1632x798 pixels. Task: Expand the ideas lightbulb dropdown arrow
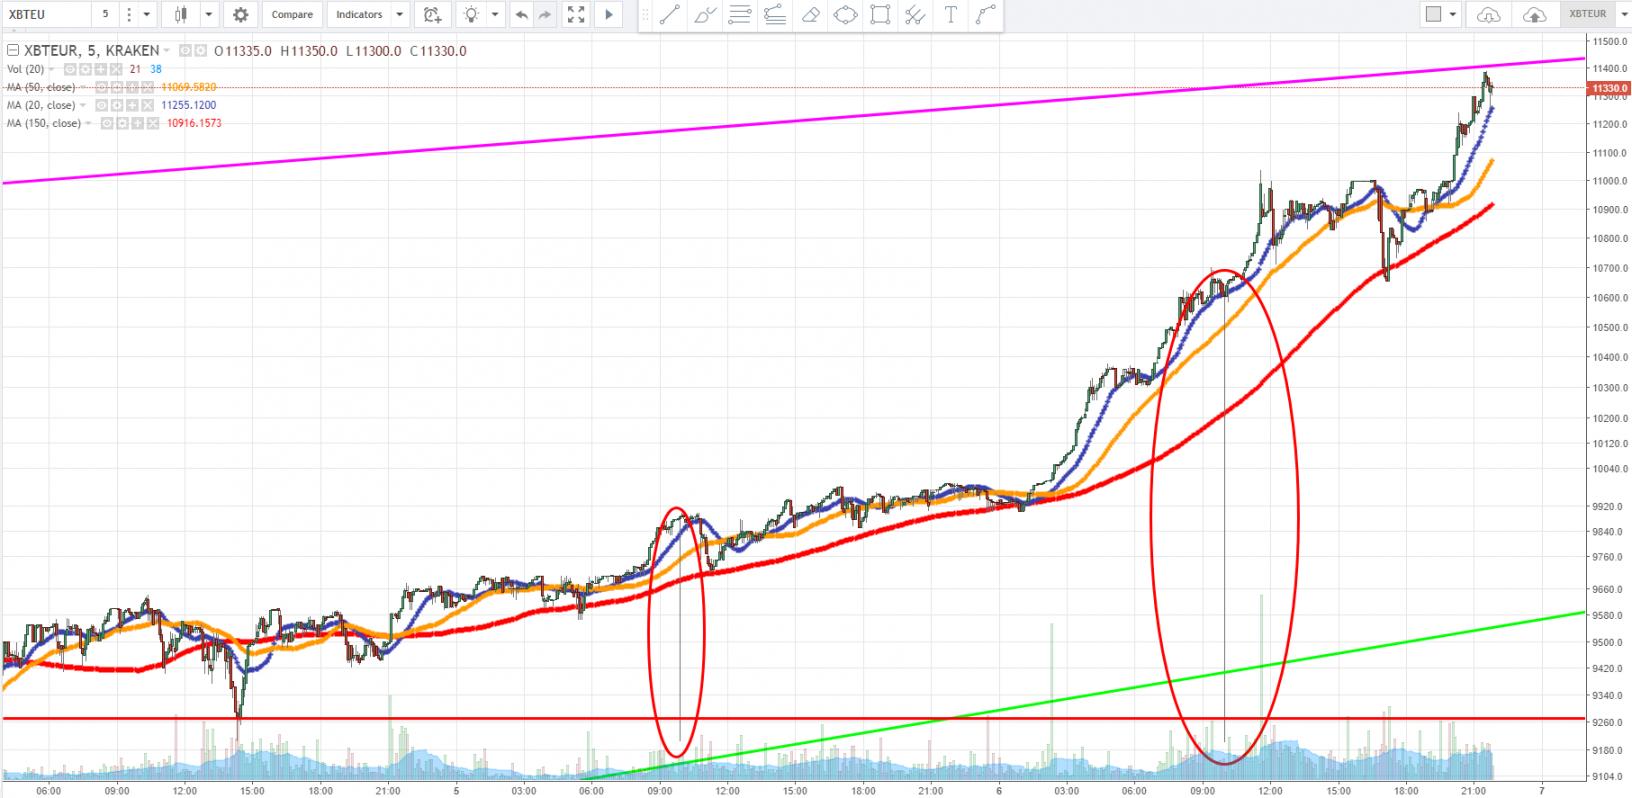click(x=493, y=14)
